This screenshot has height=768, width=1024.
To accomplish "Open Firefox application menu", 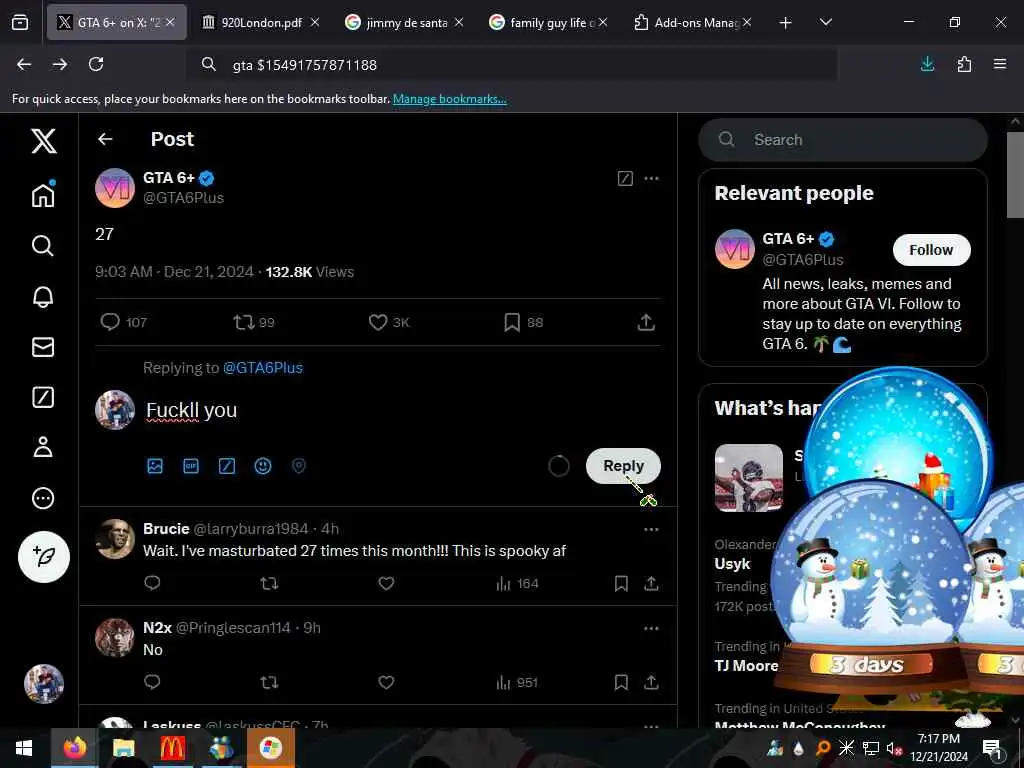I will pyautogui.click(x=1000, y=64).
